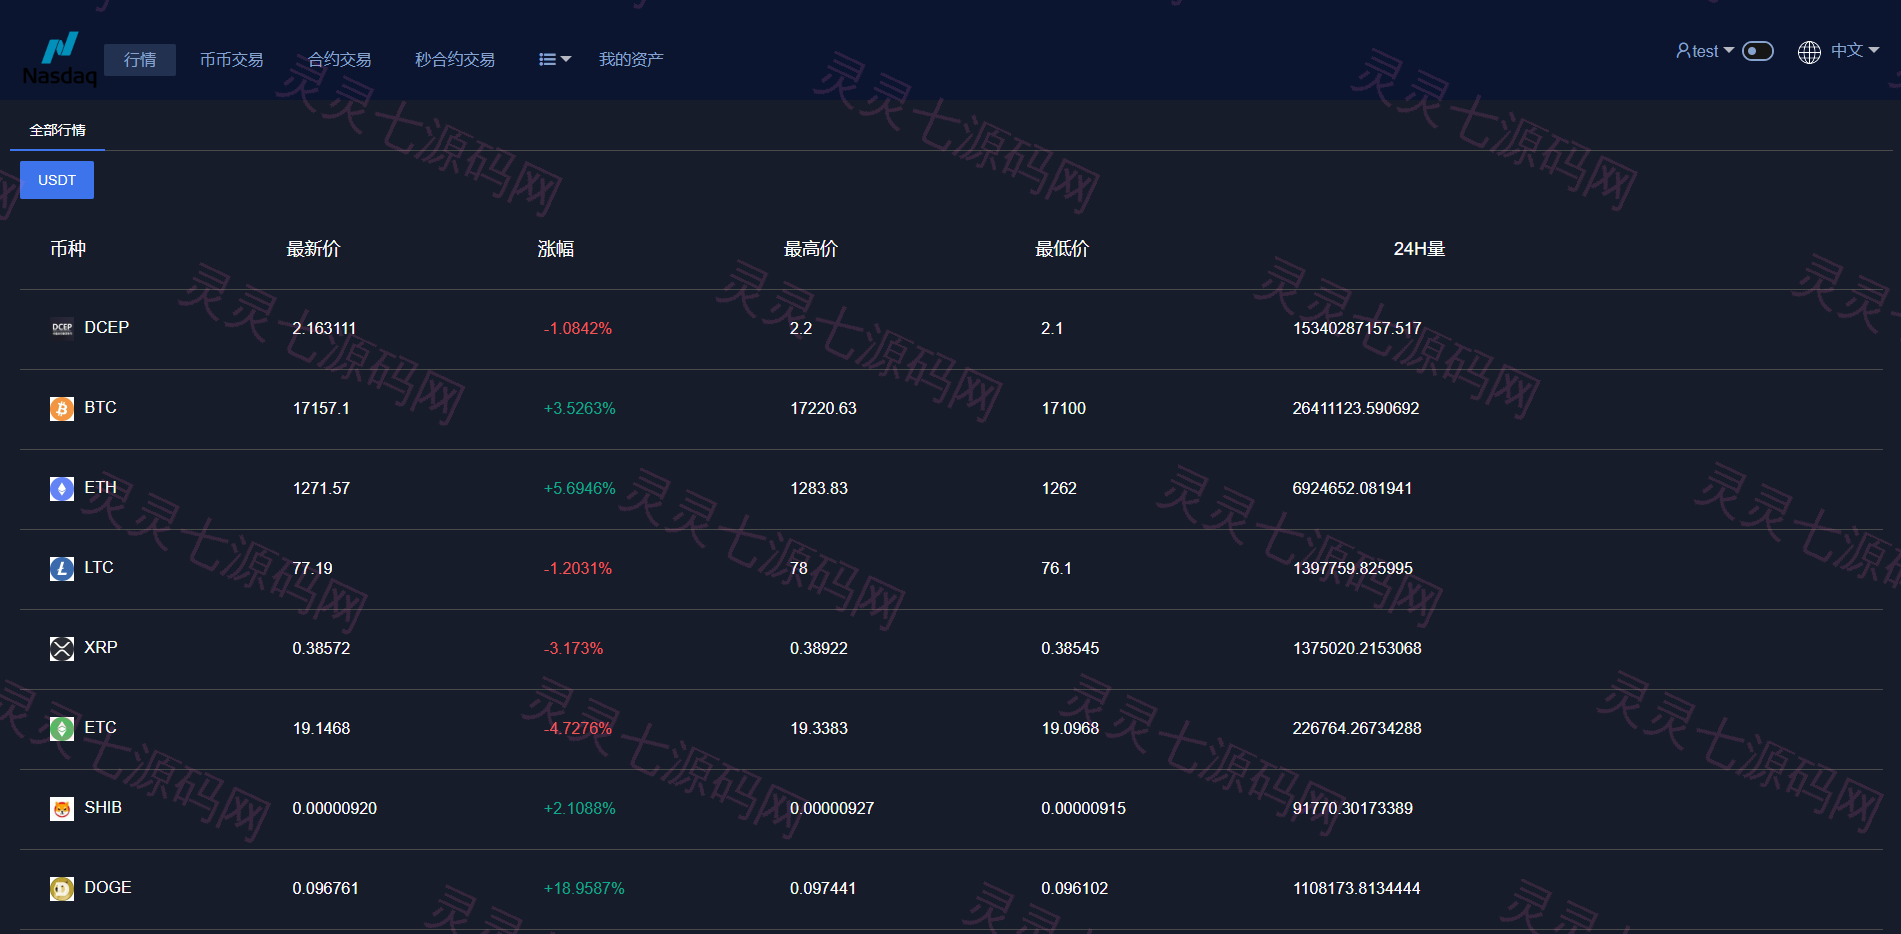Image resolution: width=1901 pixels, height=934 pixels.
Task: Click the 最高价 column header
Action: tap(811, 249)
